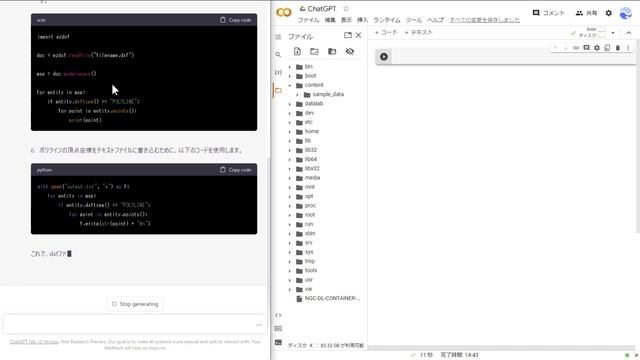
Task: Expand the boot folder
Action: [290, 76]
